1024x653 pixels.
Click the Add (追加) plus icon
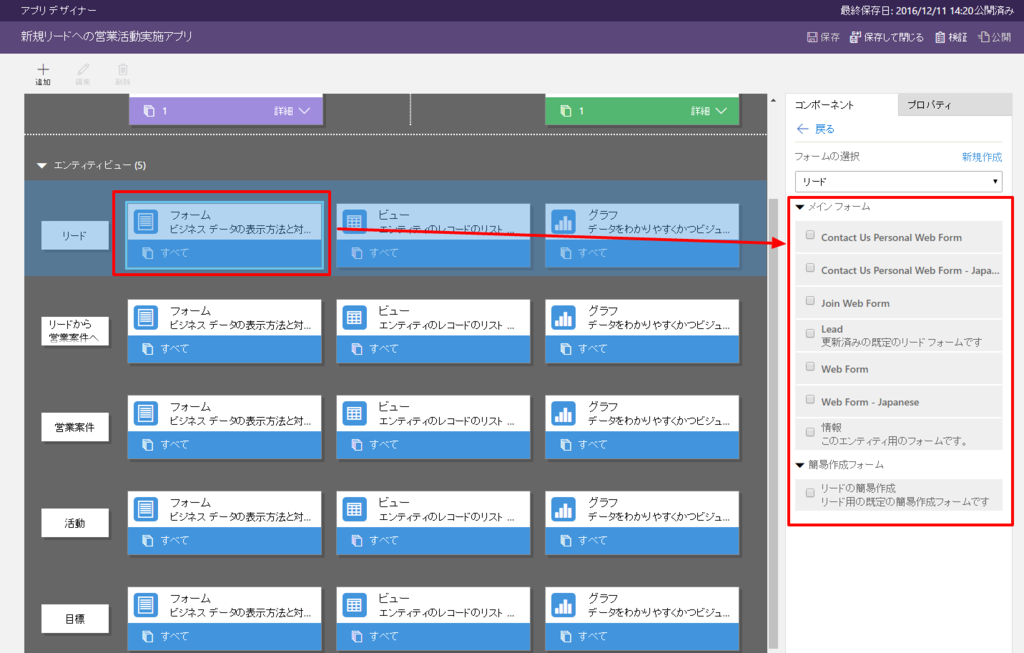point(43,69)
